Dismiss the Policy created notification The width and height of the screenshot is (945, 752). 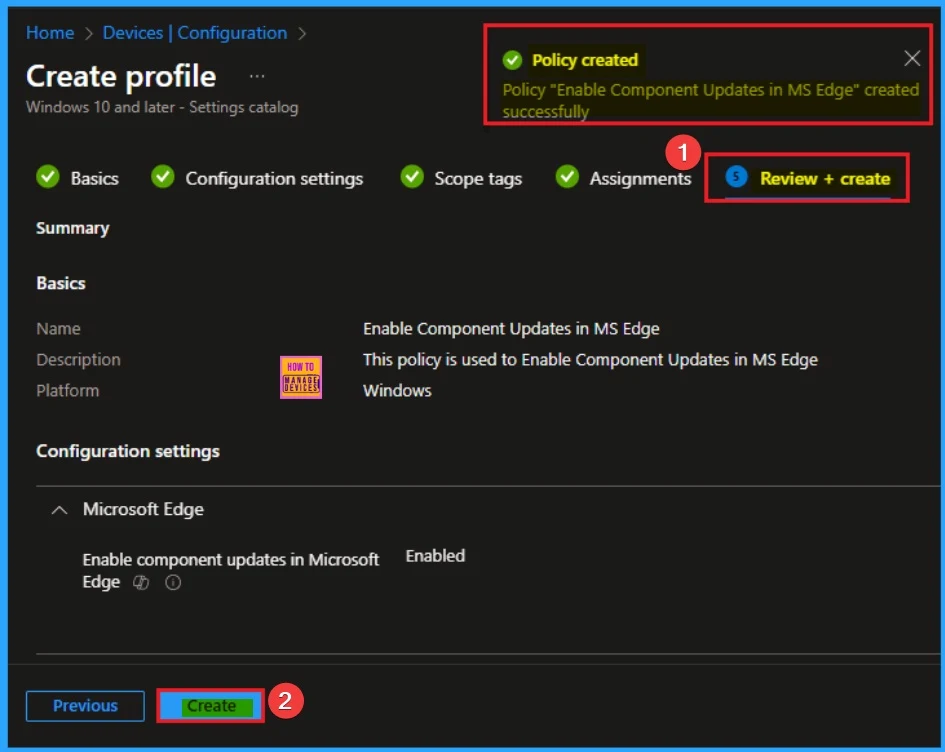coord(911,58)
